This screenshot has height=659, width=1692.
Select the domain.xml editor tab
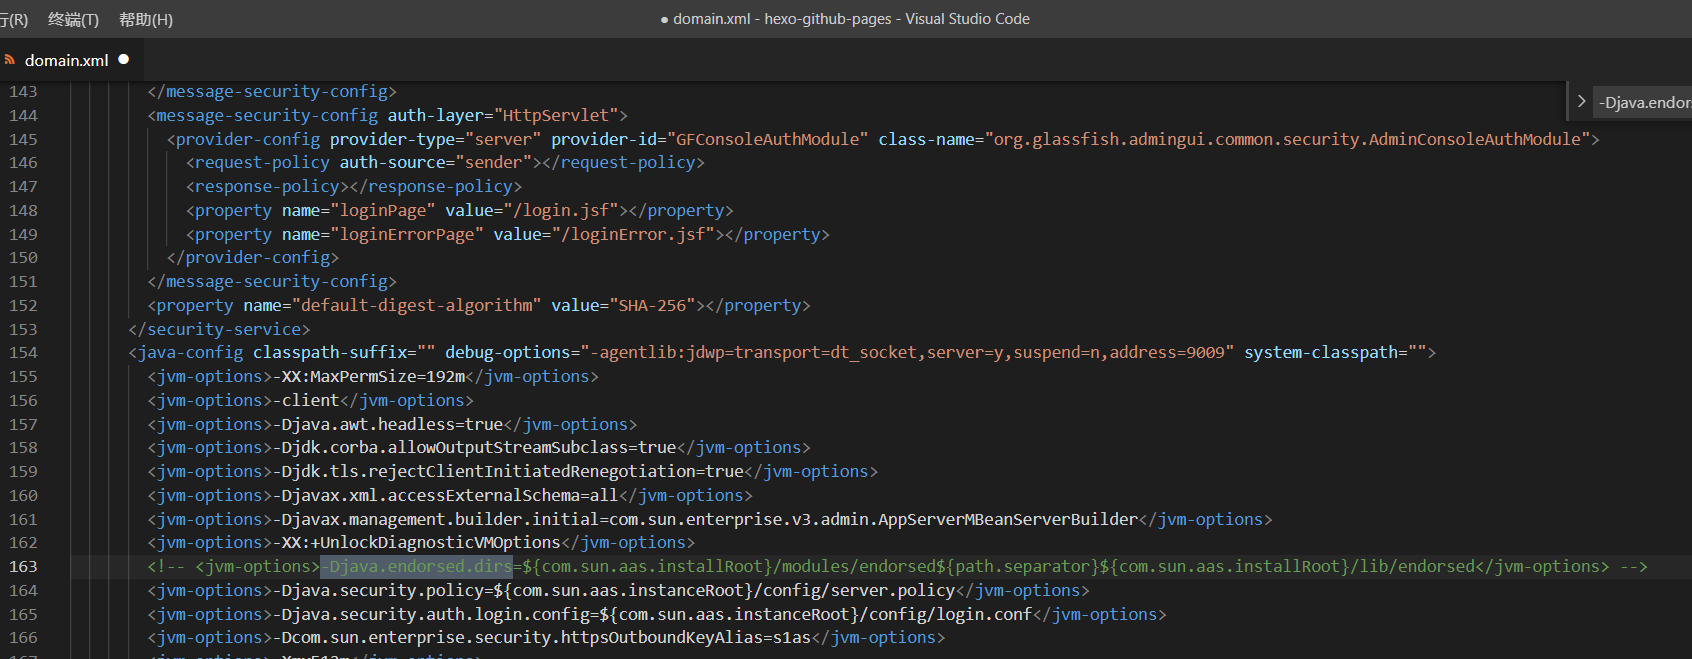pyautogui.click(x=66, y=60)
